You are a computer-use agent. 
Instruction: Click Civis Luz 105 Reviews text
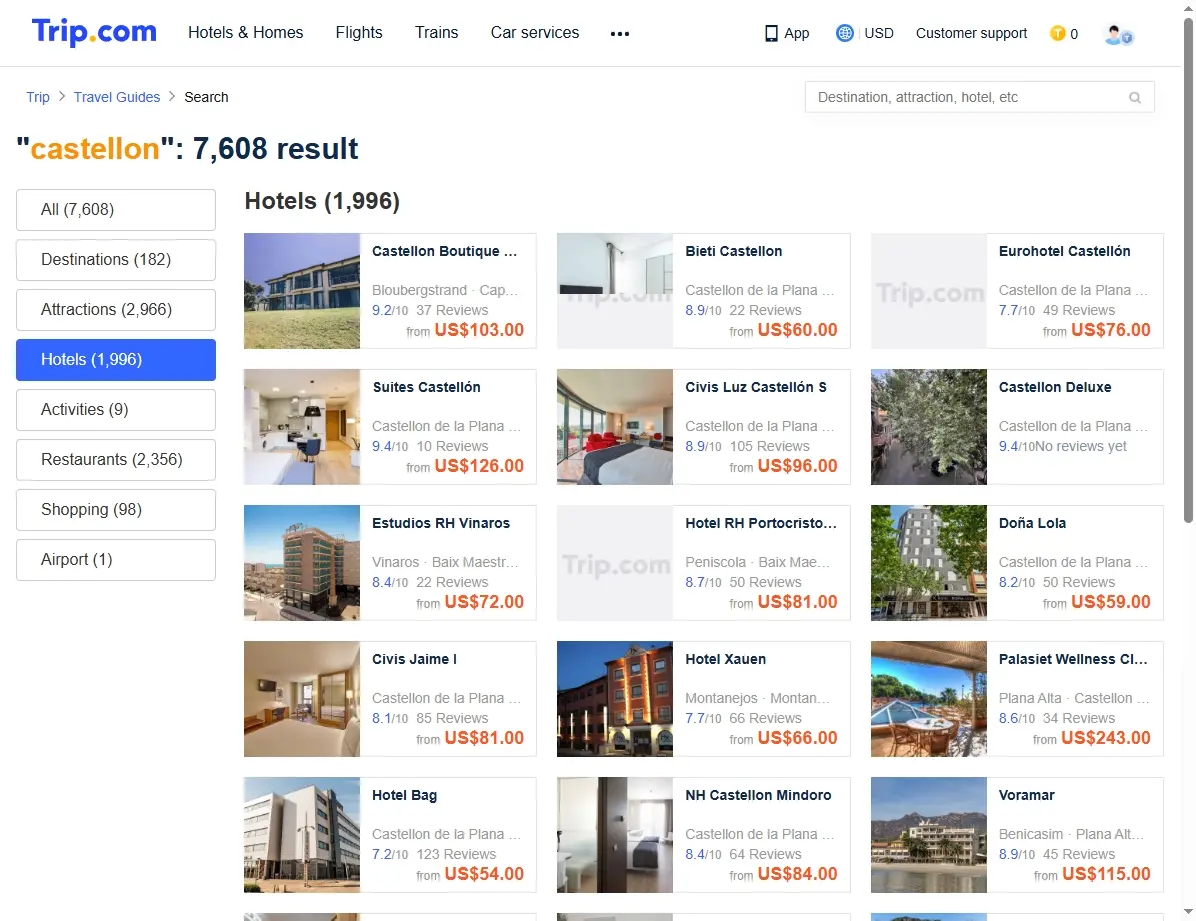click(770, 446)
